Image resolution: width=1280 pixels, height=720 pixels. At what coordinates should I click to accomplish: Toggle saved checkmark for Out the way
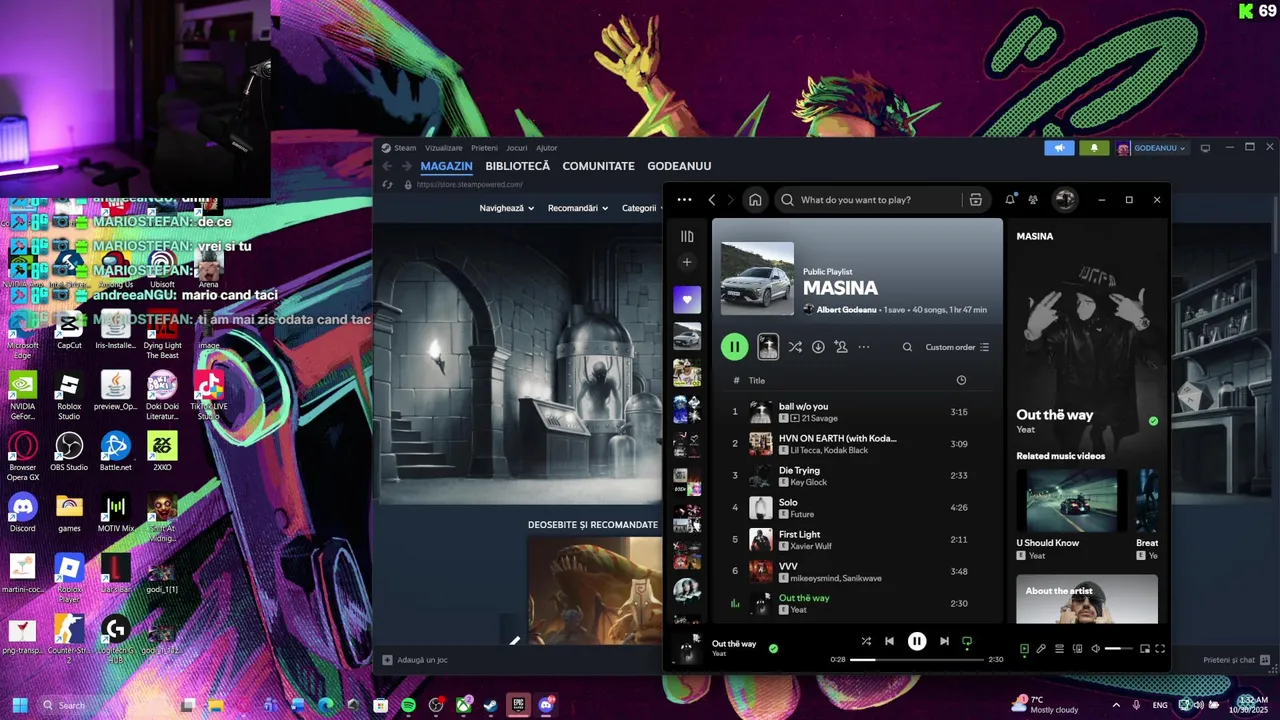[773, 648]
